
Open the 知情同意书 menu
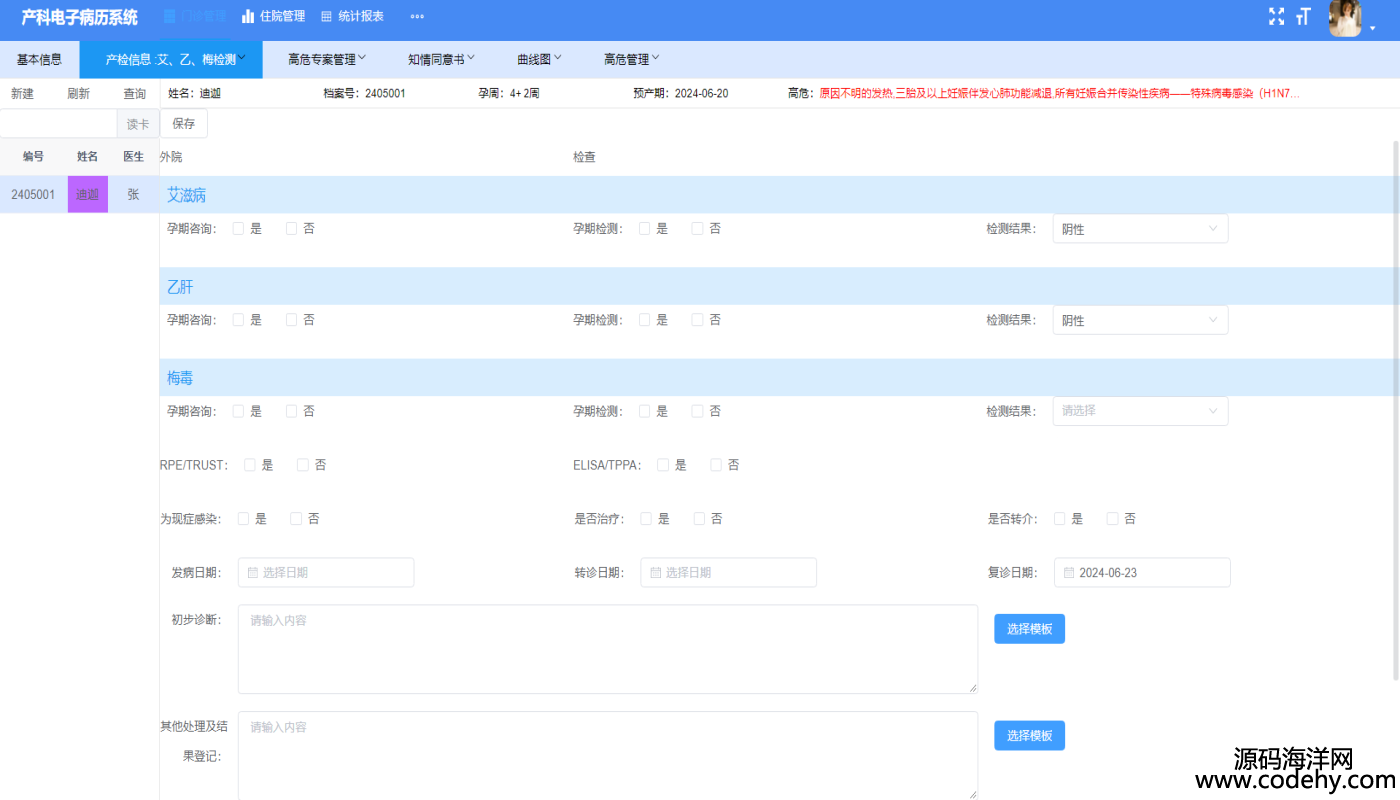tap(441, 59)
